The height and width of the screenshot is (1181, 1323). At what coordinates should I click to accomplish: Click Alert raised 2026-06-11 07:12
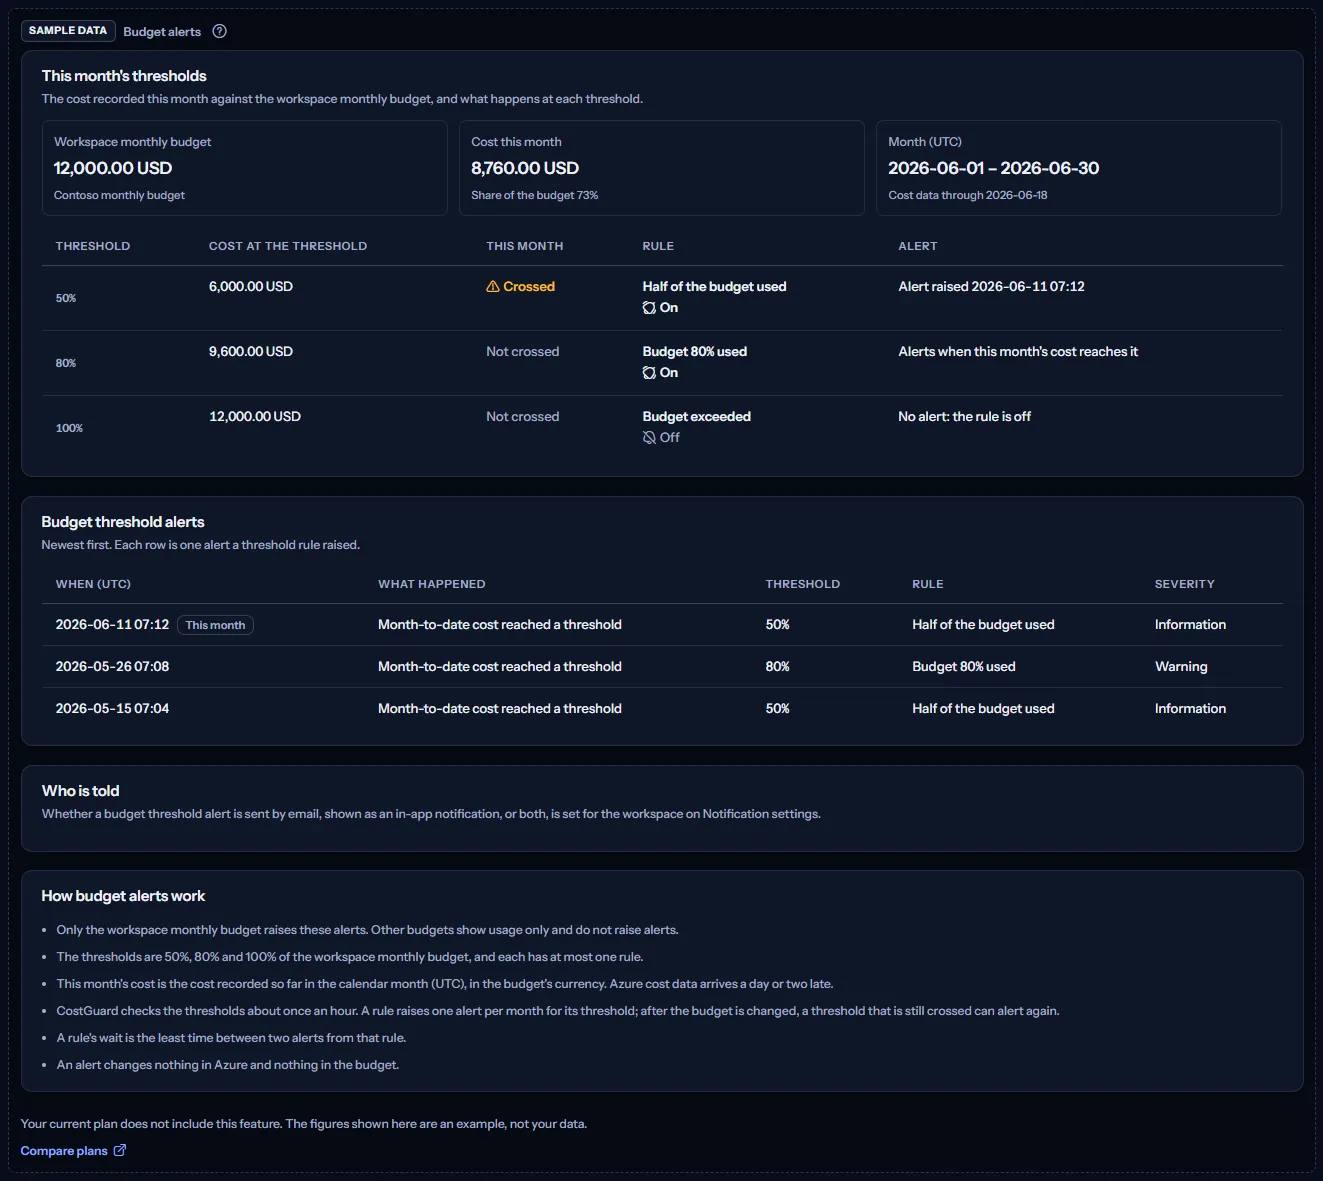point(991,287)
